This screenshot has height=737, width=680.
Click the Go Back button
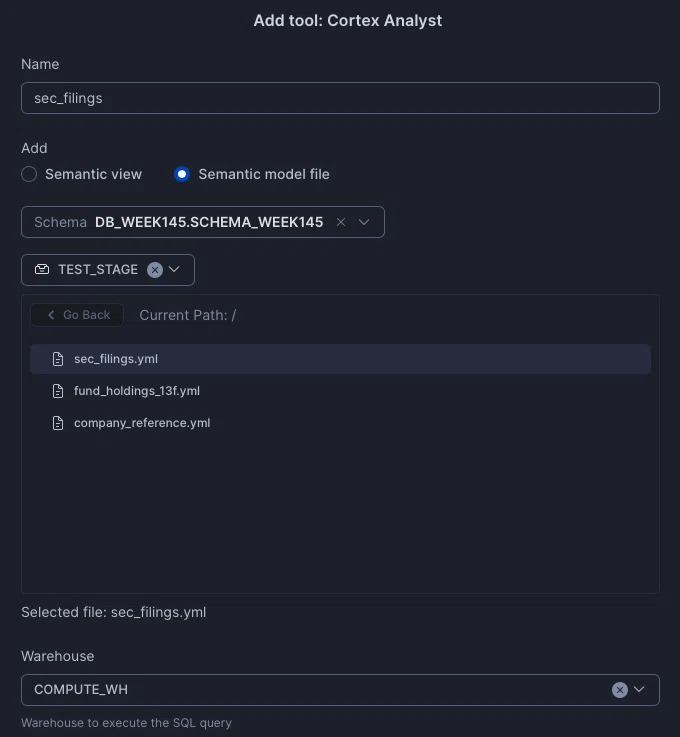click(77, 314)
